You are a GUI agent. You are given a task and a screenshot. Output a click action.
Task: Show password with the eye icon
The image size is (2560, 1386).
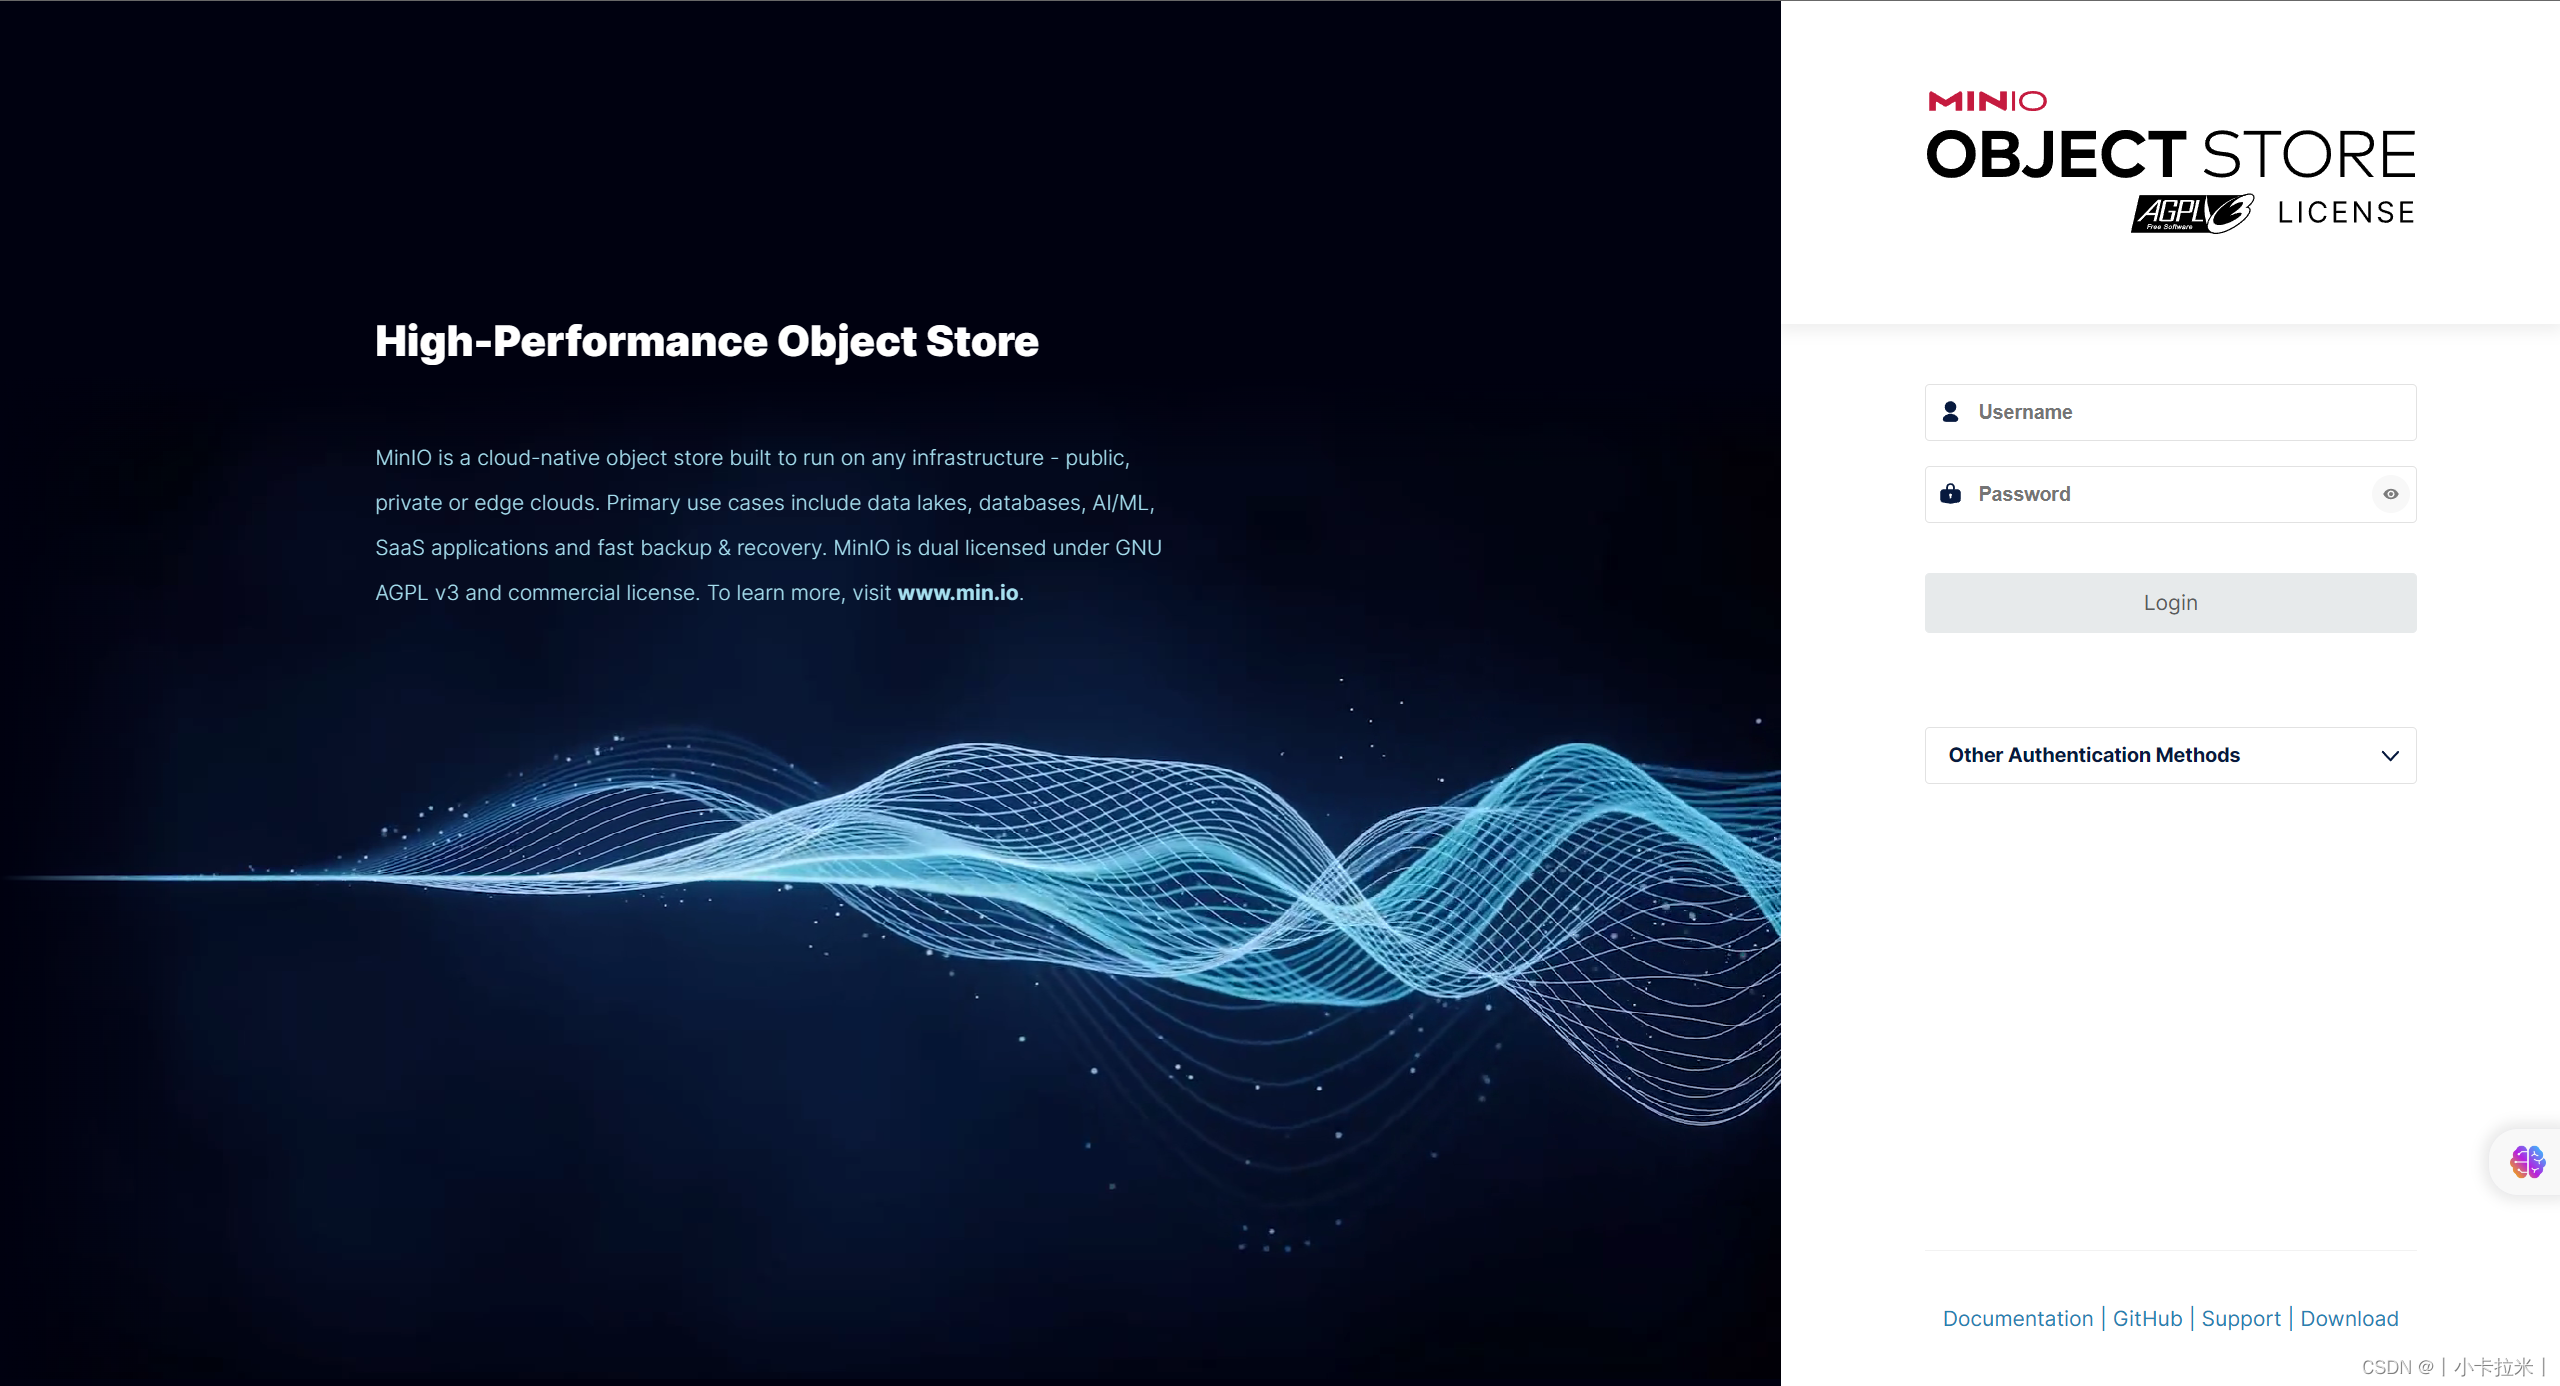pos(2390,494)
